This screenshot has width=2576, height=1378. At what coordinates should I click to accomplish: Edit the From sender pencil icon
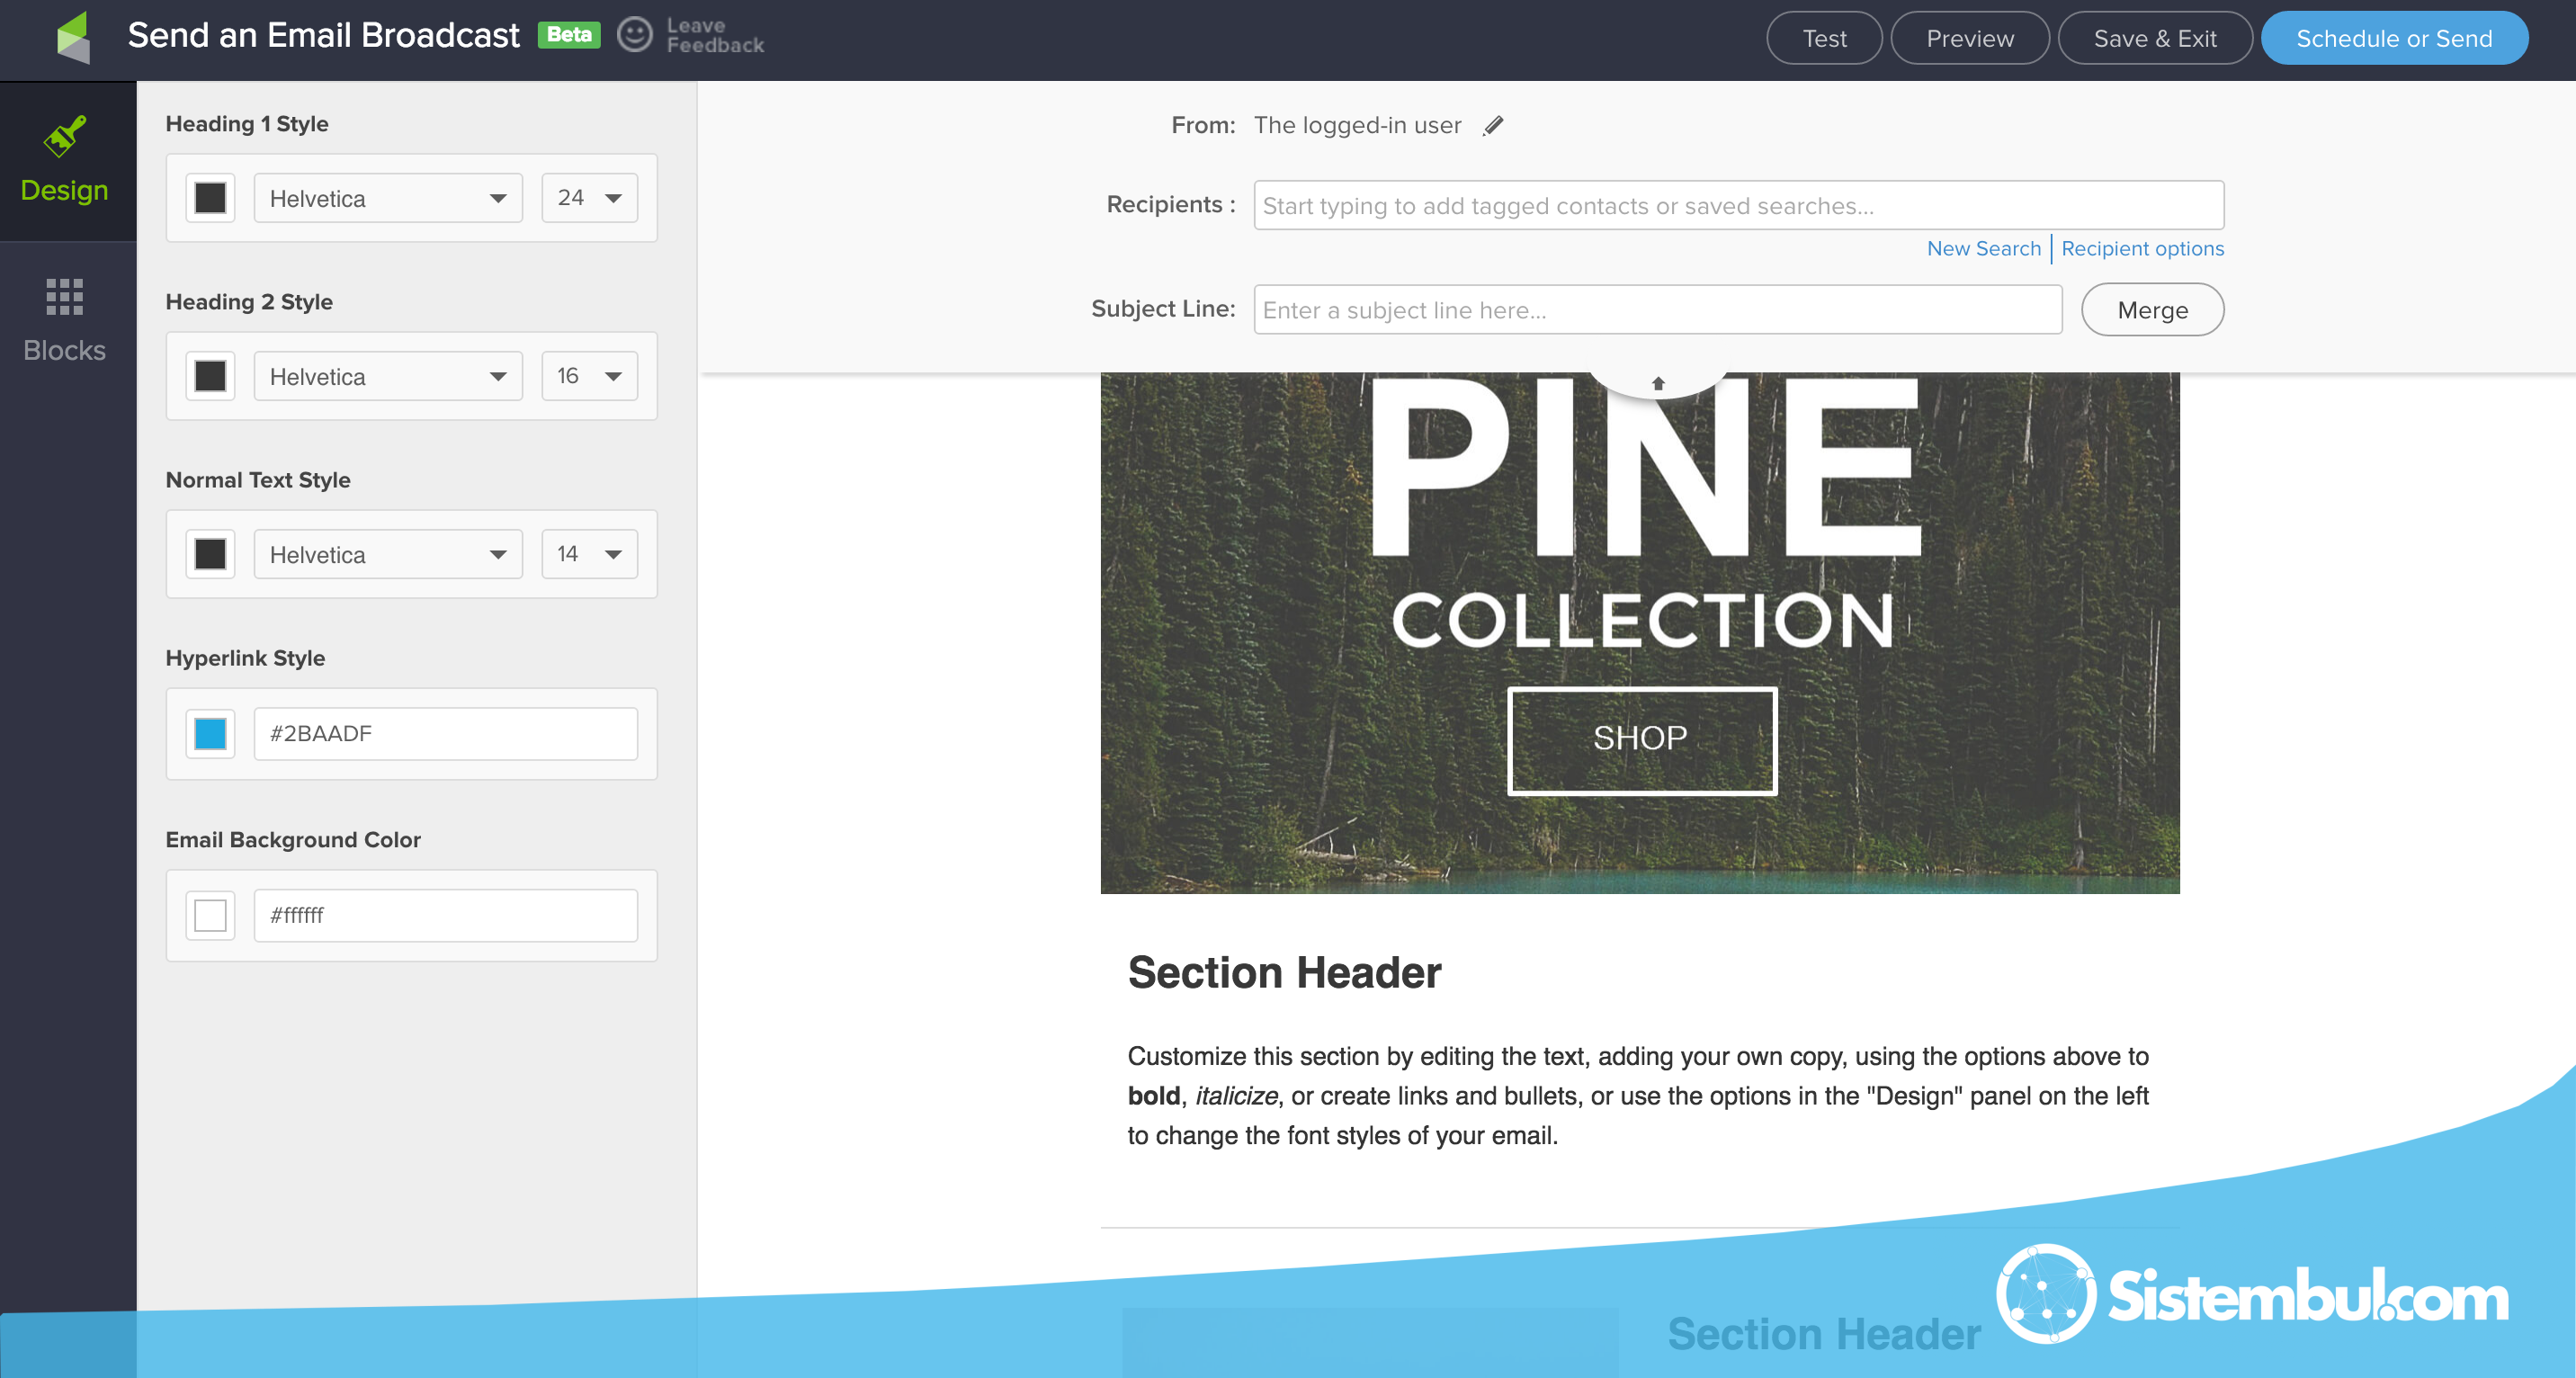[1493, 126]
